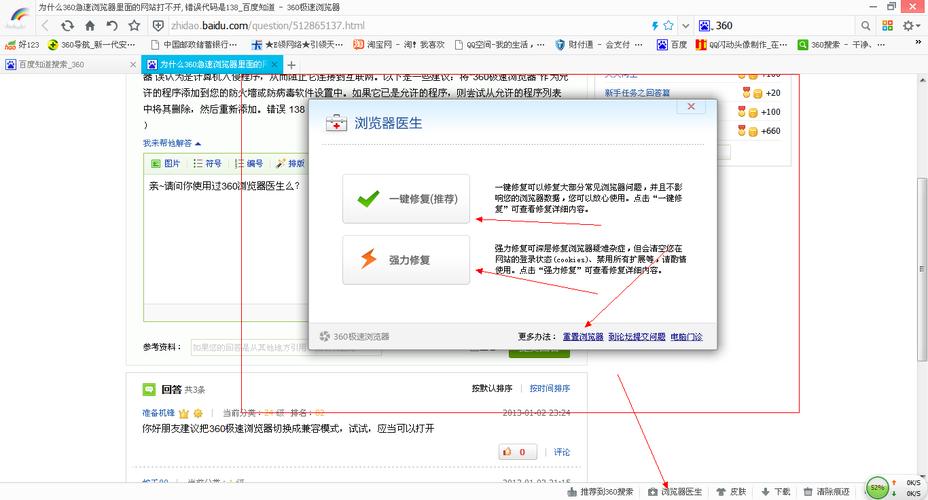Click the 评论 comment link
This screenshot has width=928, height=500.
562,451
